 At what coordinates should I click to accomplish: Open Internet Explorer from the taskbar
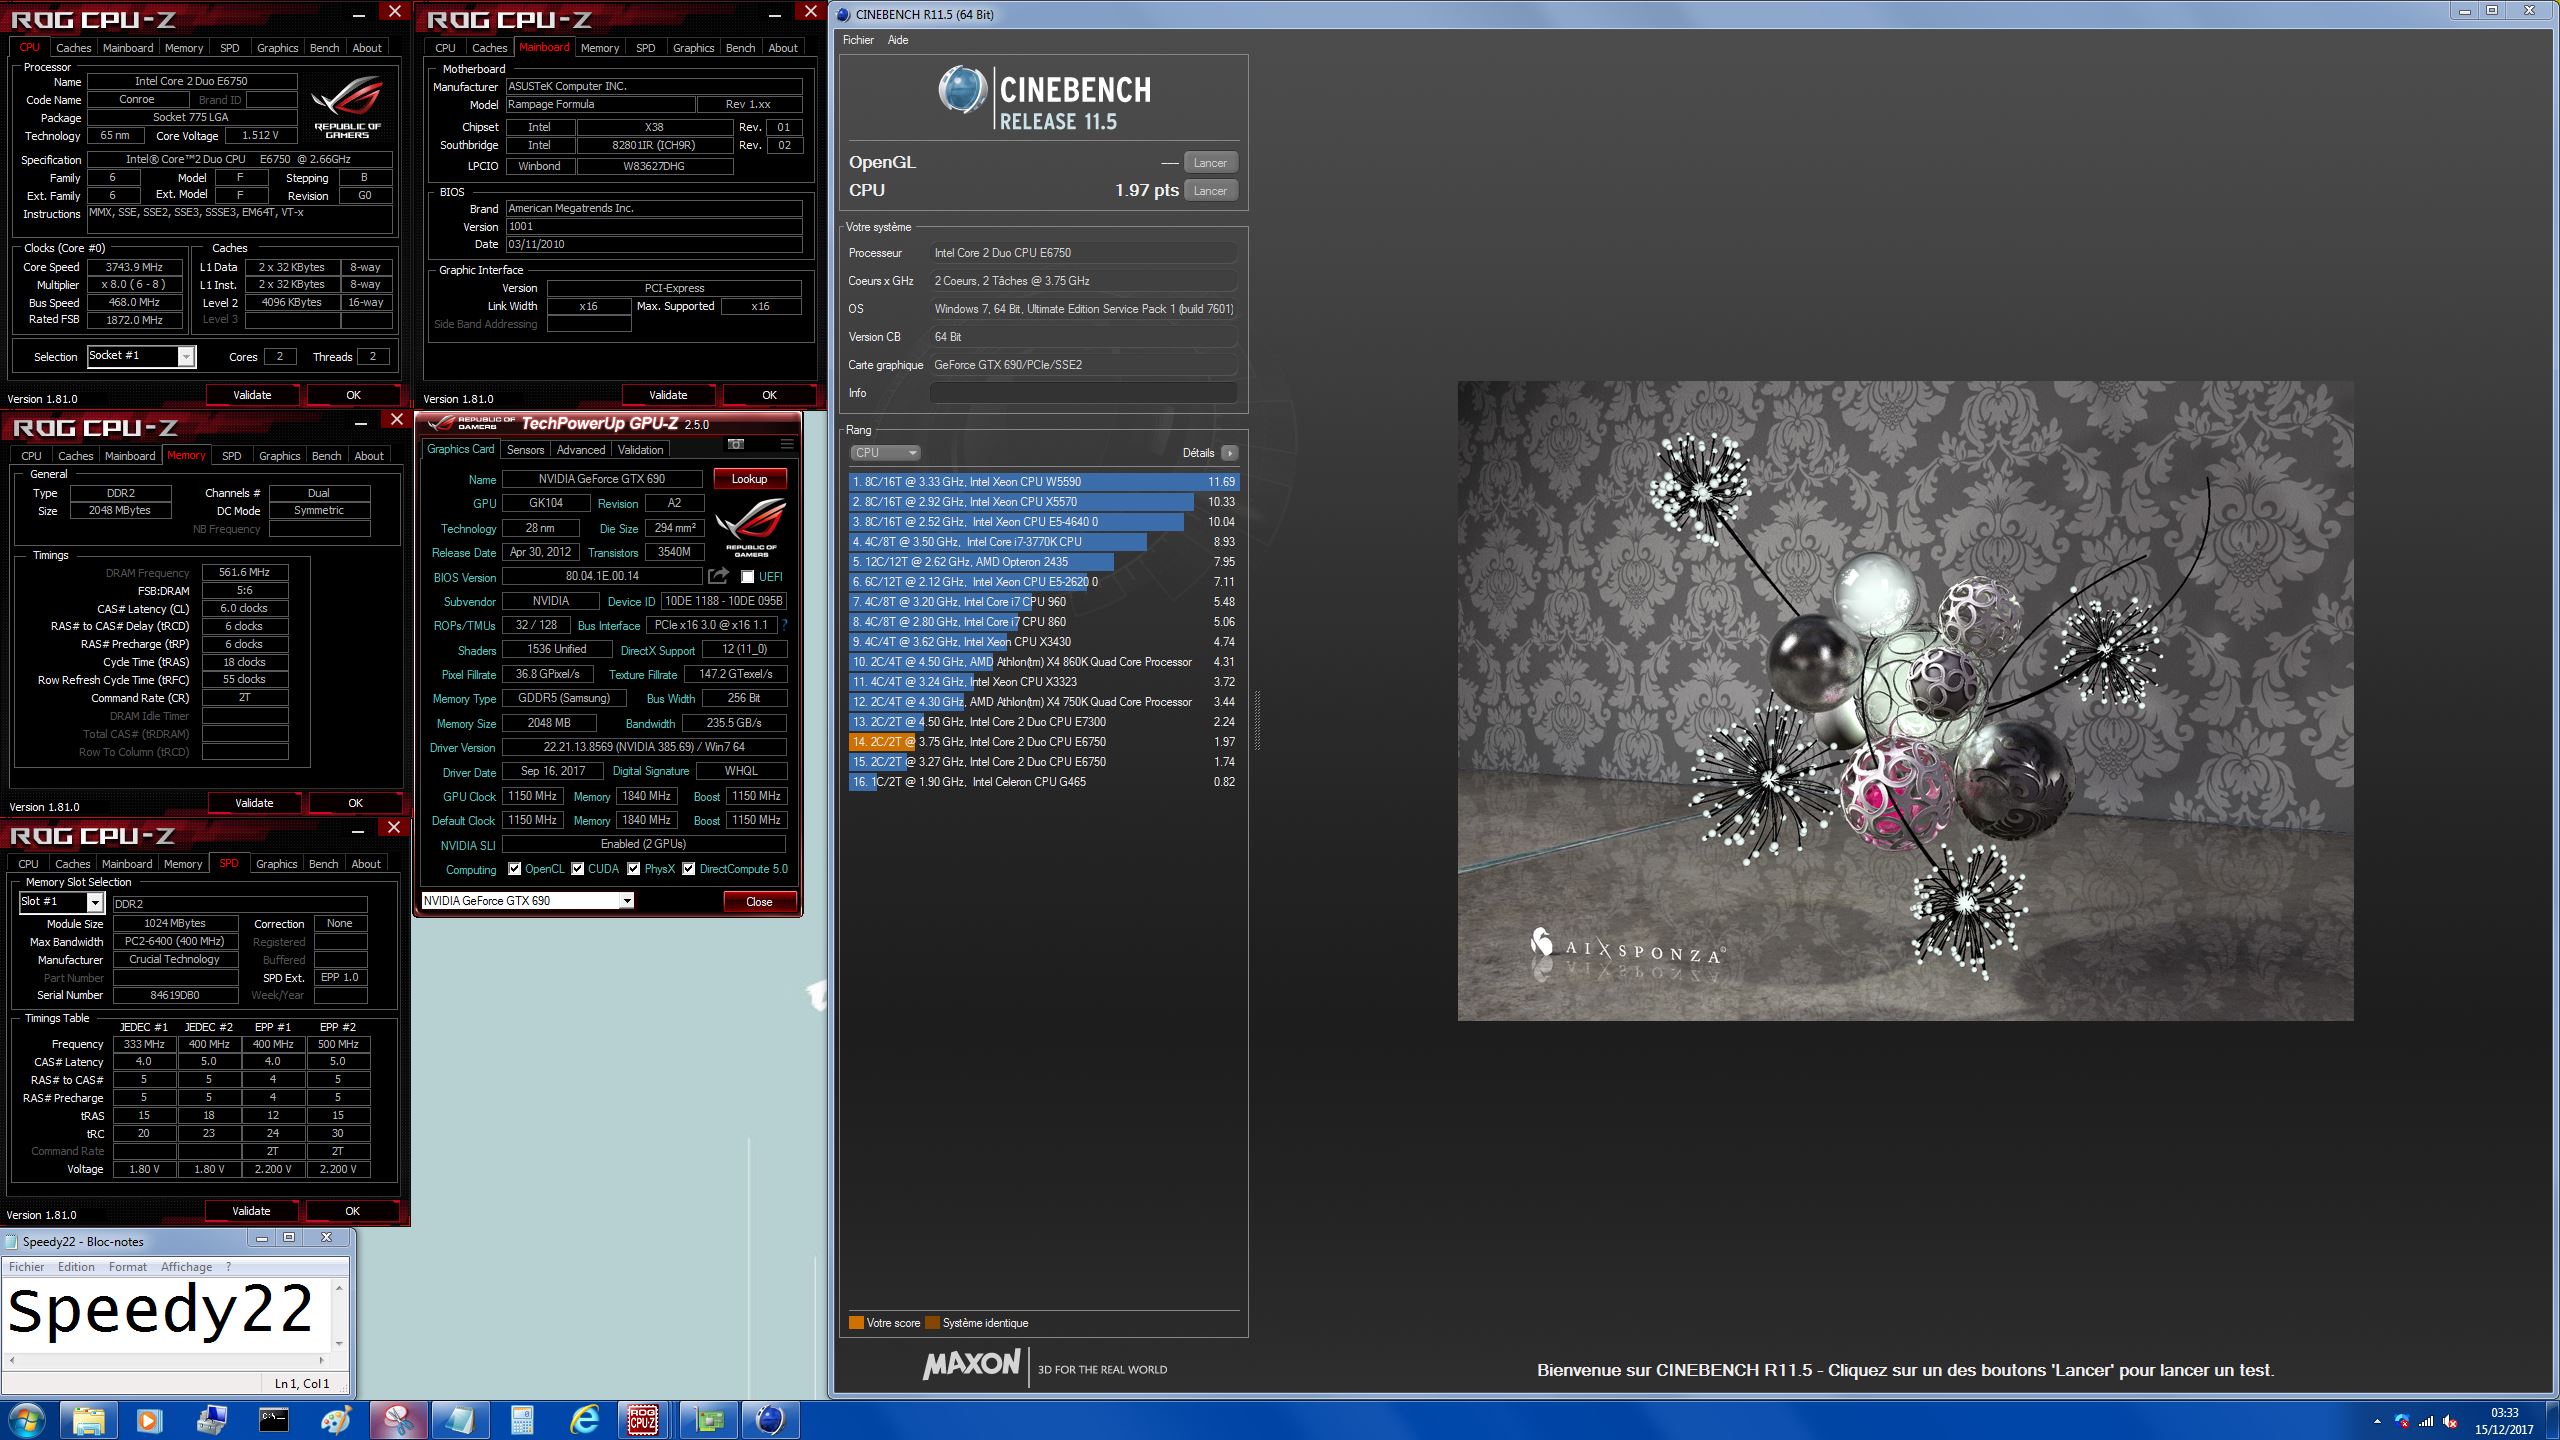(583, 1420)
